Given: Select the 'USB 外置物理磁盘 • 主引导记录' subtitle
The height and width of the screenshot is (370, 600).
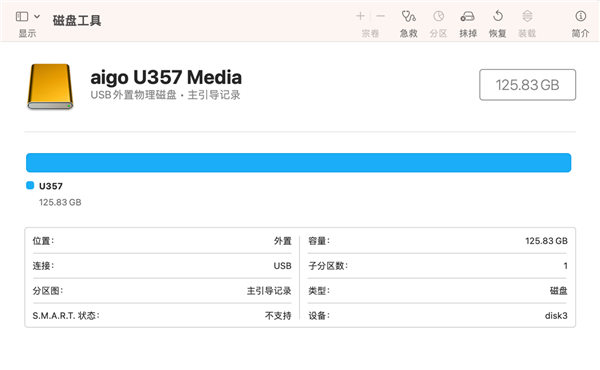Looking at the screenshot, I should pyautogui.click(x=165, y=95).
